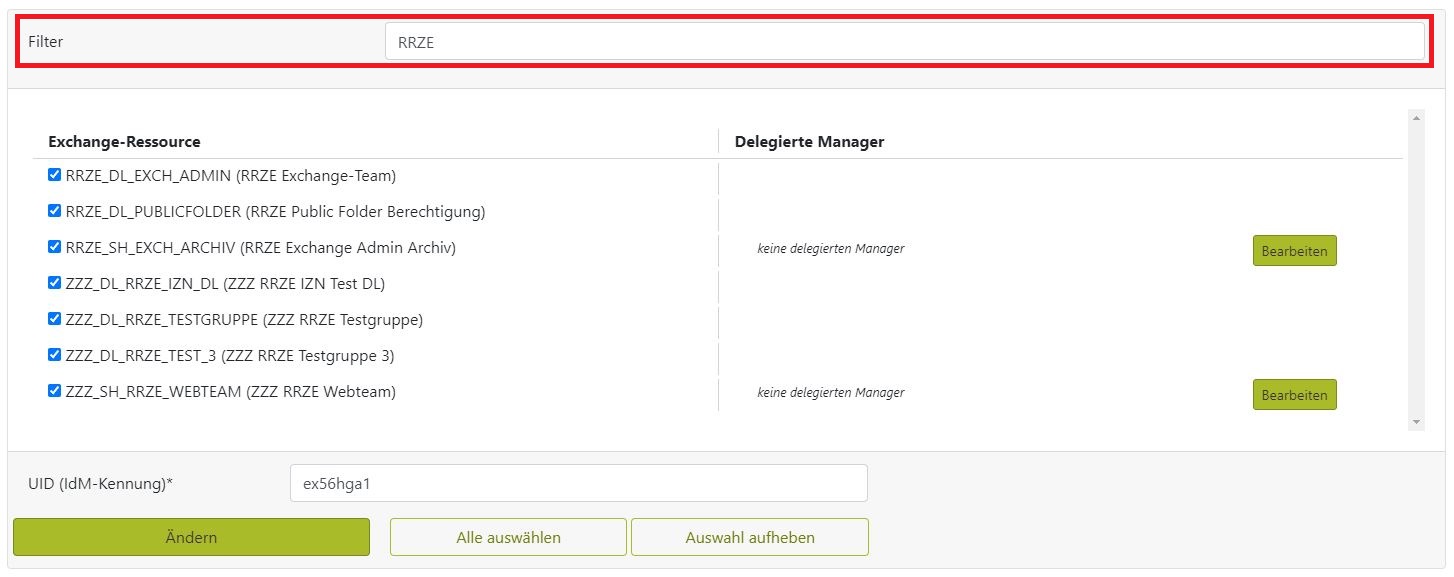This screenshot has width=1454, height=577.
Task: Click the Delegierte Manager column header
Action: (x=809, y=142)
